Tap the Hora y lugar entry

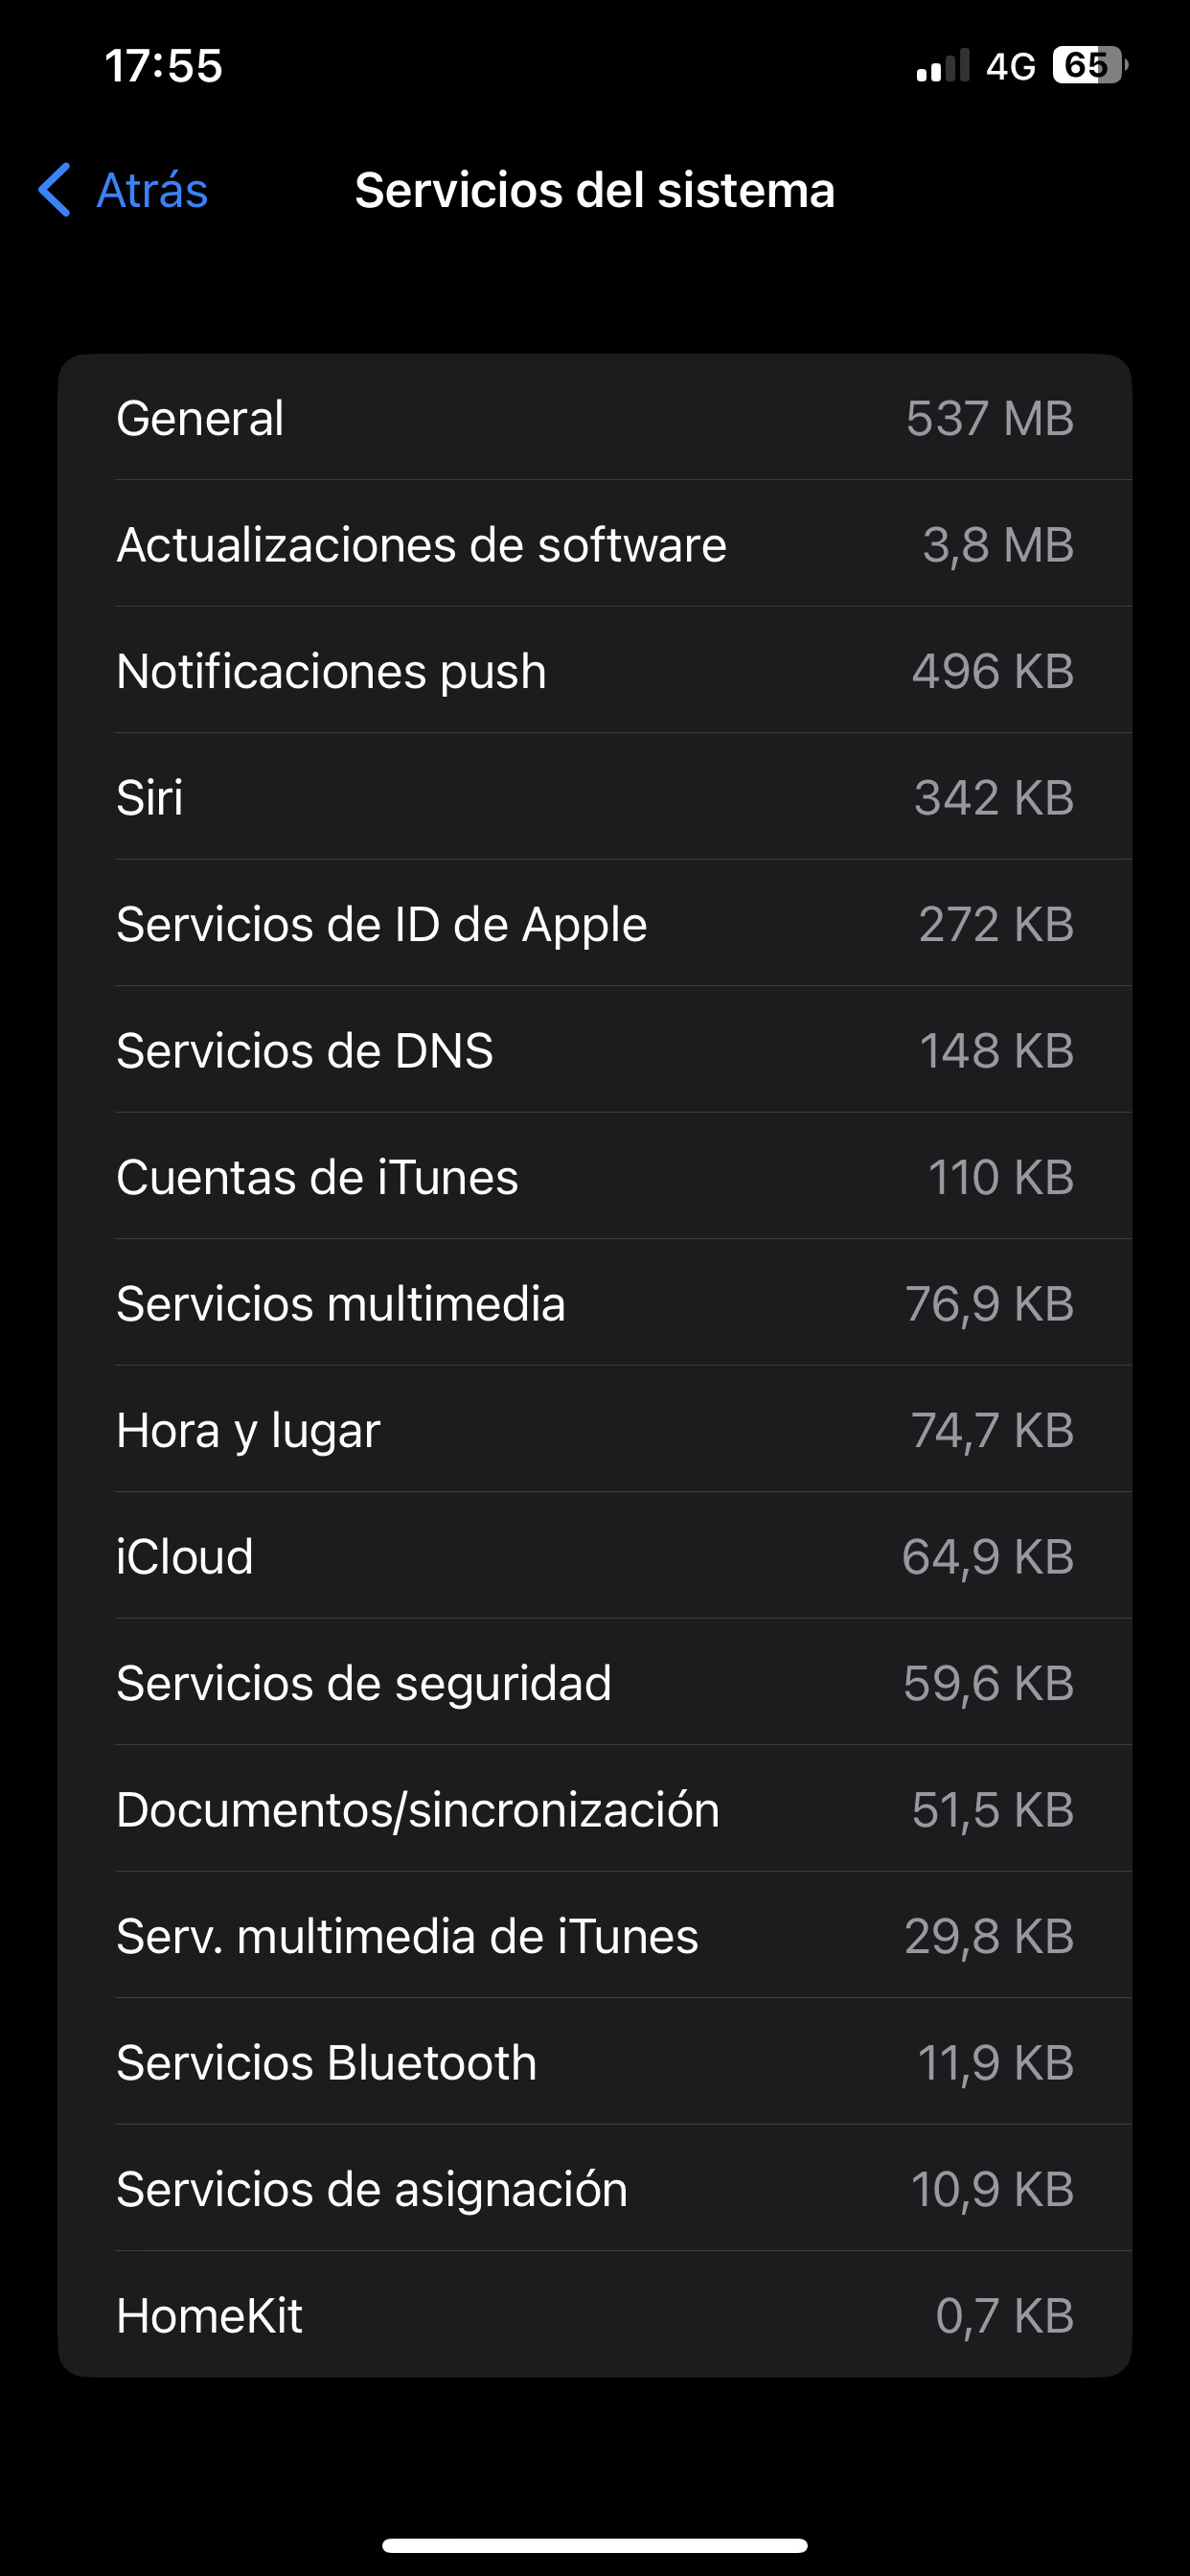pyautogui.click(x=594, y=1430)
